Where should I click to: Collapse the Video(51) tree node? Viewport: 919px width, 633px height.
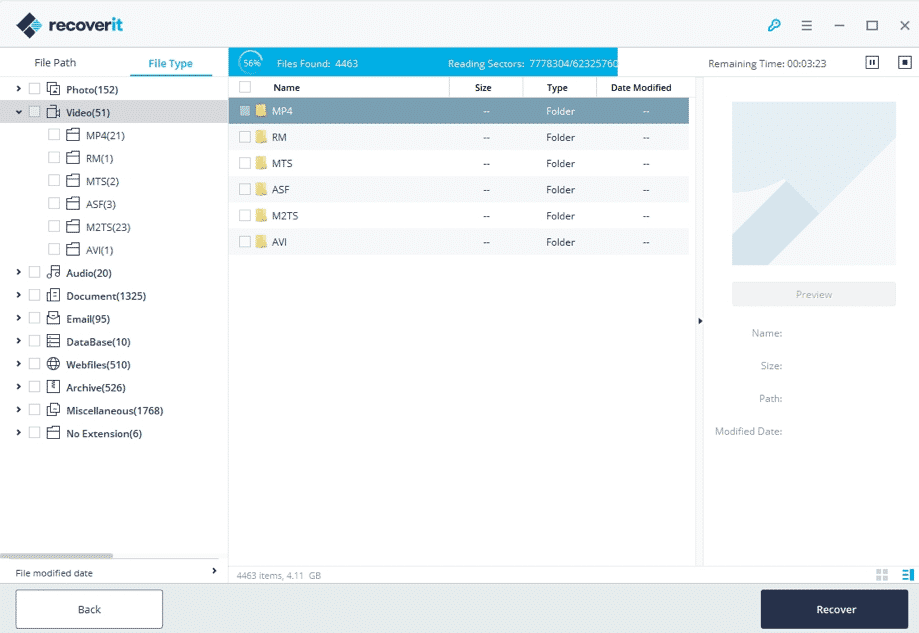tap(18, 113)
